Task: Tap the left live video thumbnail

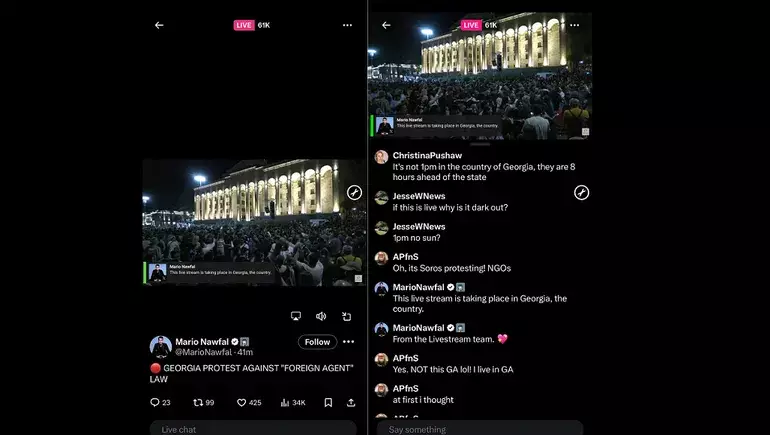Action: click(x=254, y=222)
